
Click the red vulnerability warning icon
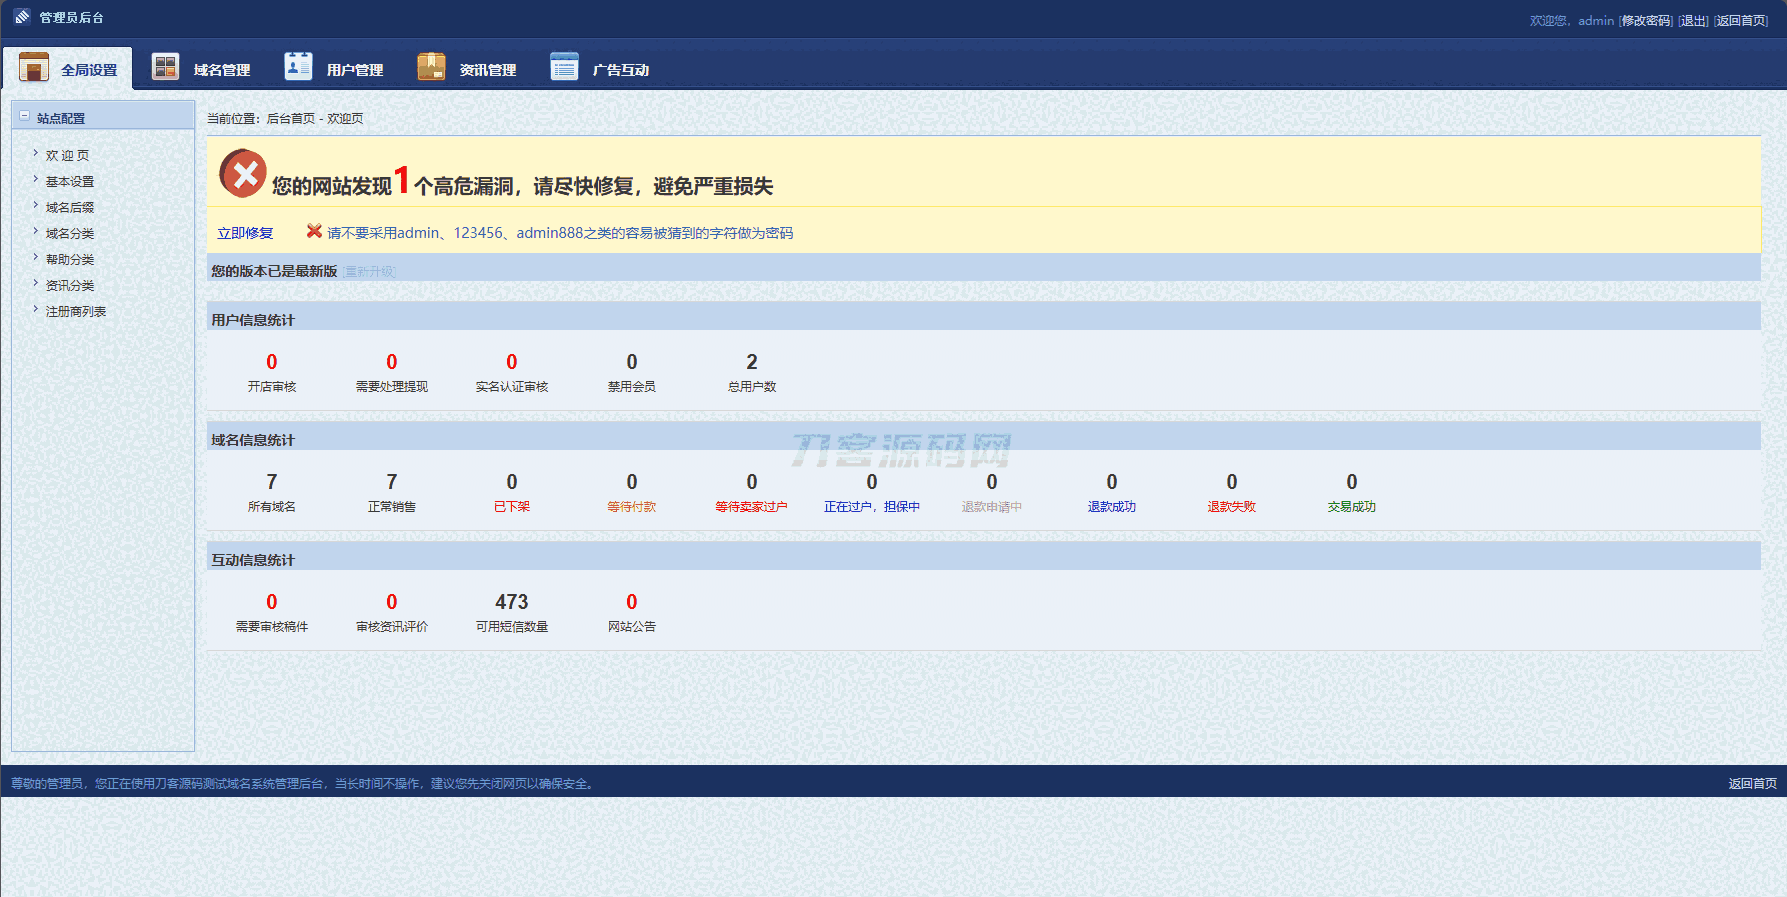pyautogui.click(x=243, y=174)
